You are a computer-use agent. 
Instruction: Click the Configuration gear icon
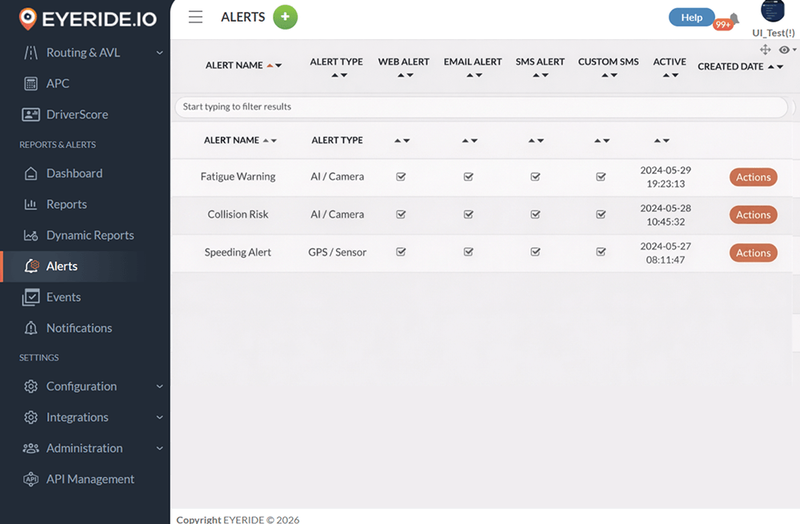tap(31, 386)
